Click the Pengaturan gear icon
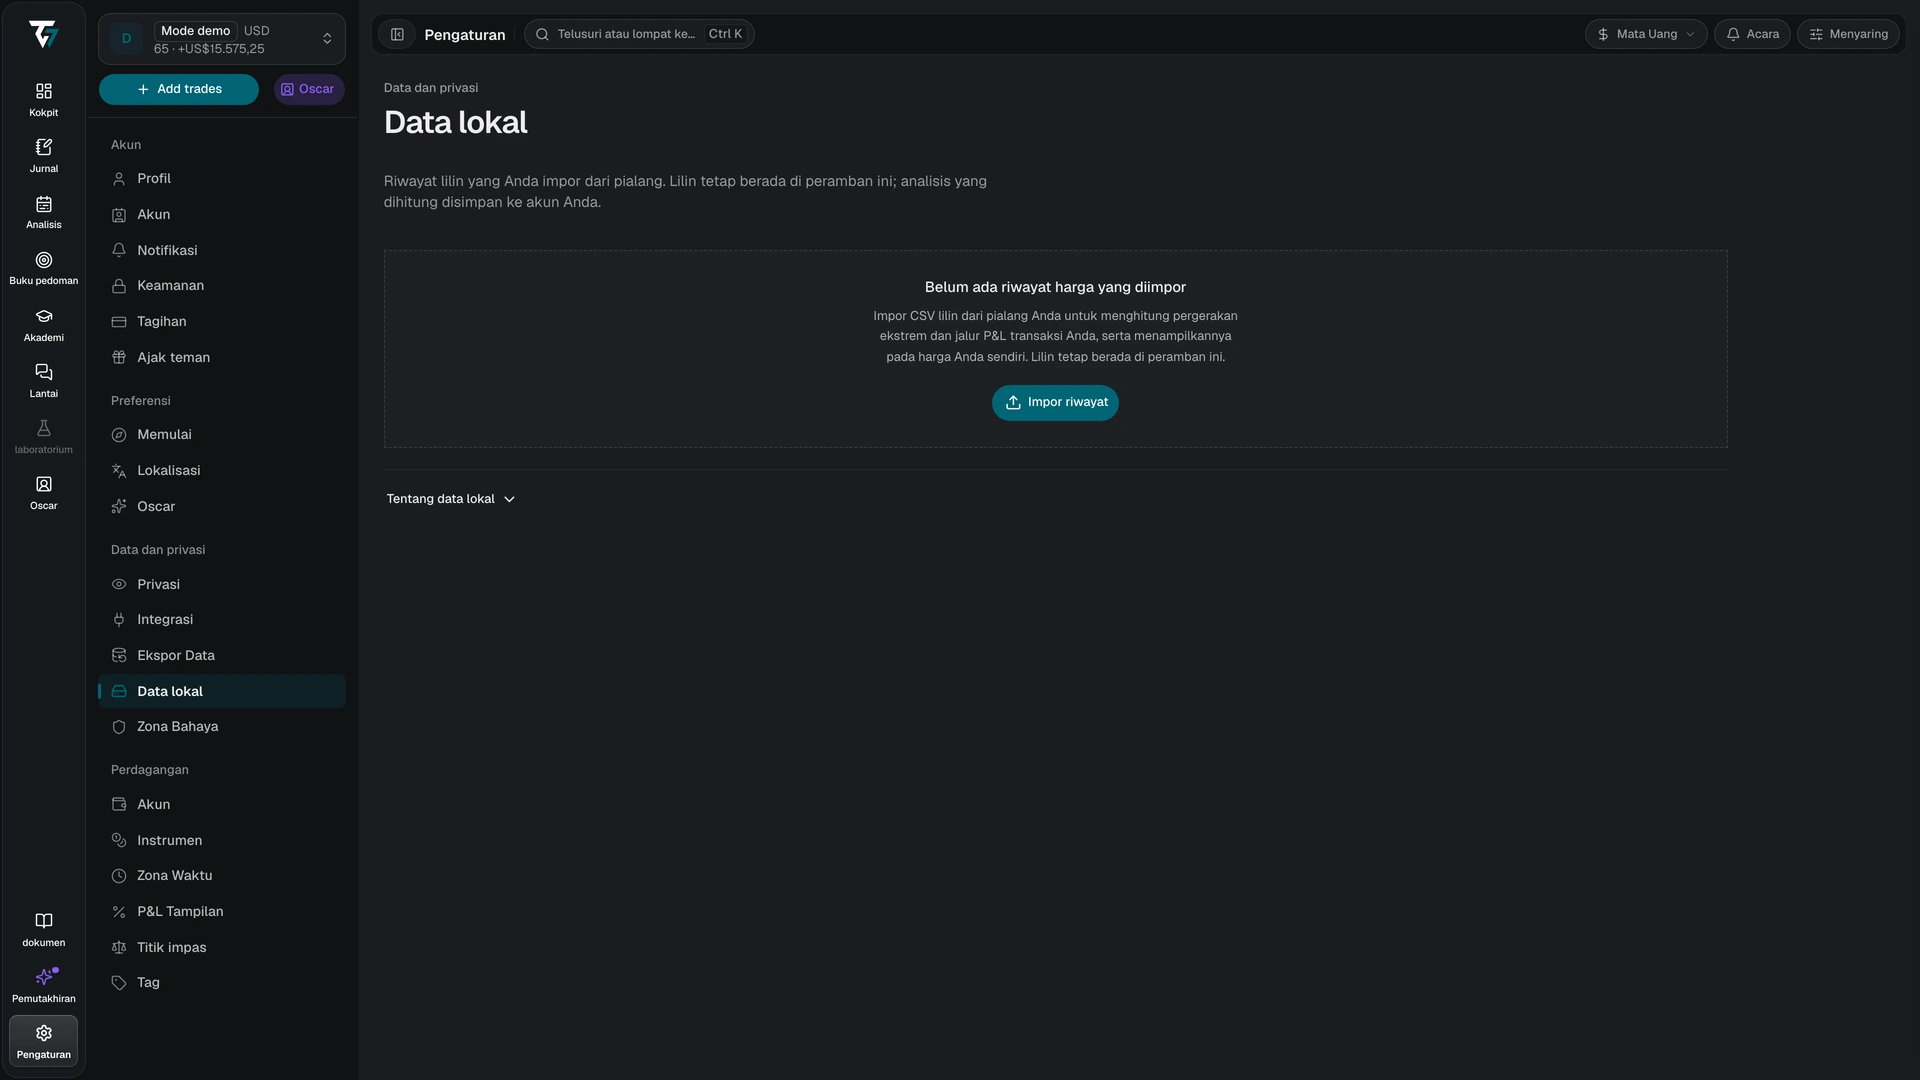The height and width of the screenshot is (1080, 1920). pyautogui.click(x=43, y=1041)
